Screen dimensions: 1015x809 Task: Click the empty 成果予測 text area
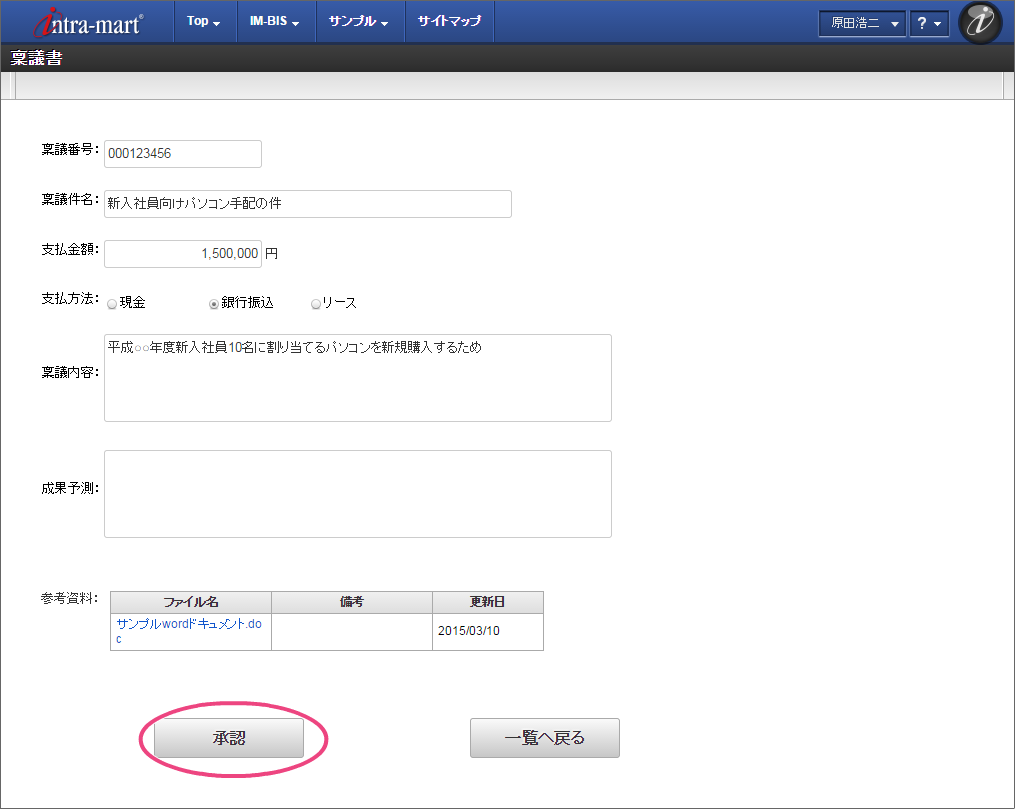pos(357,494)
